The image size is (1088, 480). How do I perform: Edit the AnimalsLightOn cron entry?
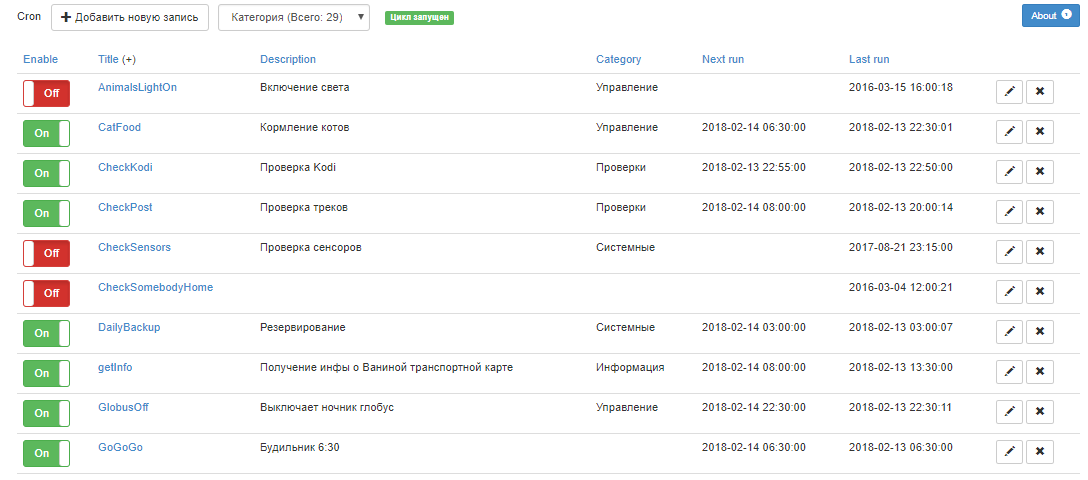[x=1010, y=92]
